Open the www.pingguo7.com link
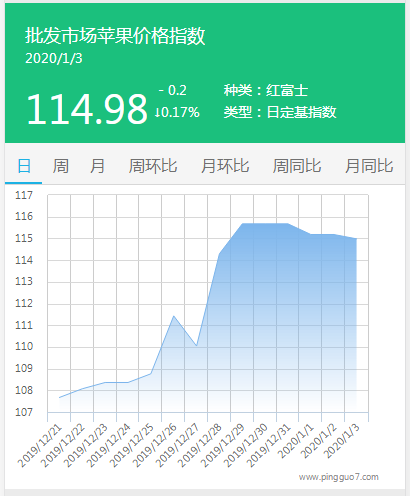Image resolution: width=410 pixels, height=496 pixels. tap(339, 477)
